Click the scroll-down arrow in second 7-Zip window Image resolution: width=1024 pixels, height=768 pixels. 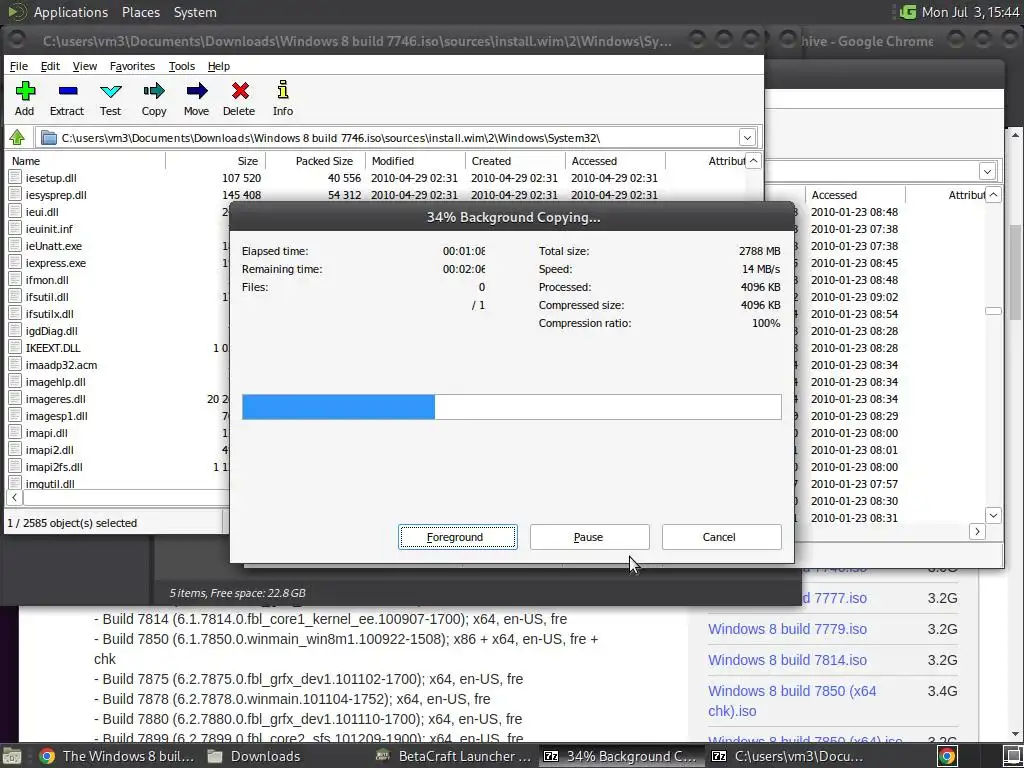993,515
